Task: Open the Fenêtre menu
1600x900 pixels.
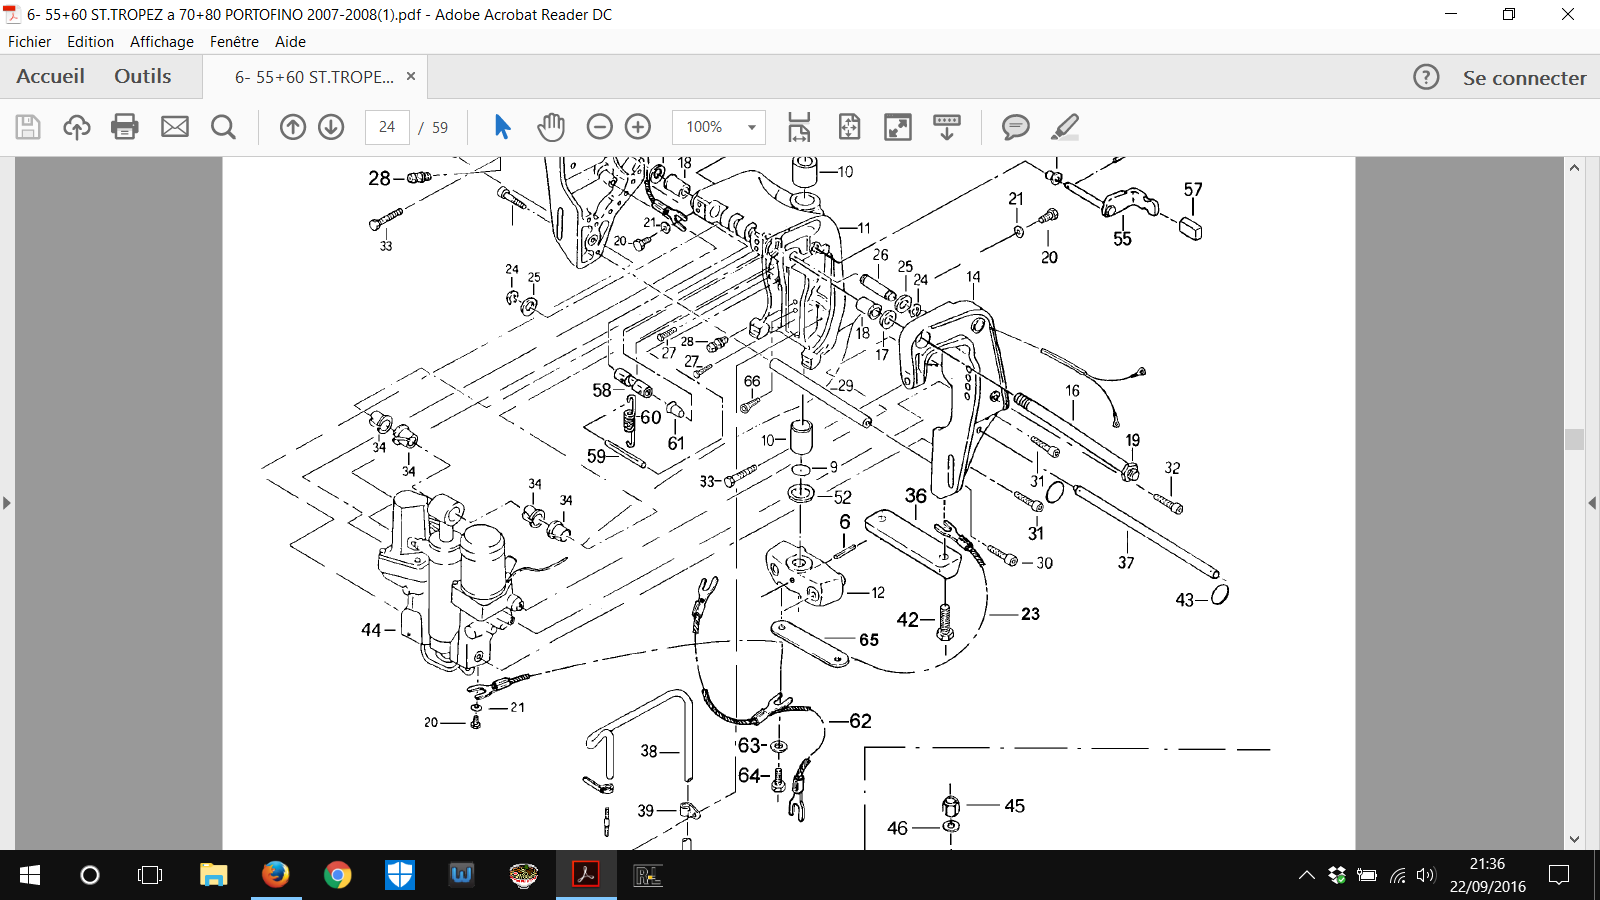Action: pyautogui.click(x=234, y=42)
